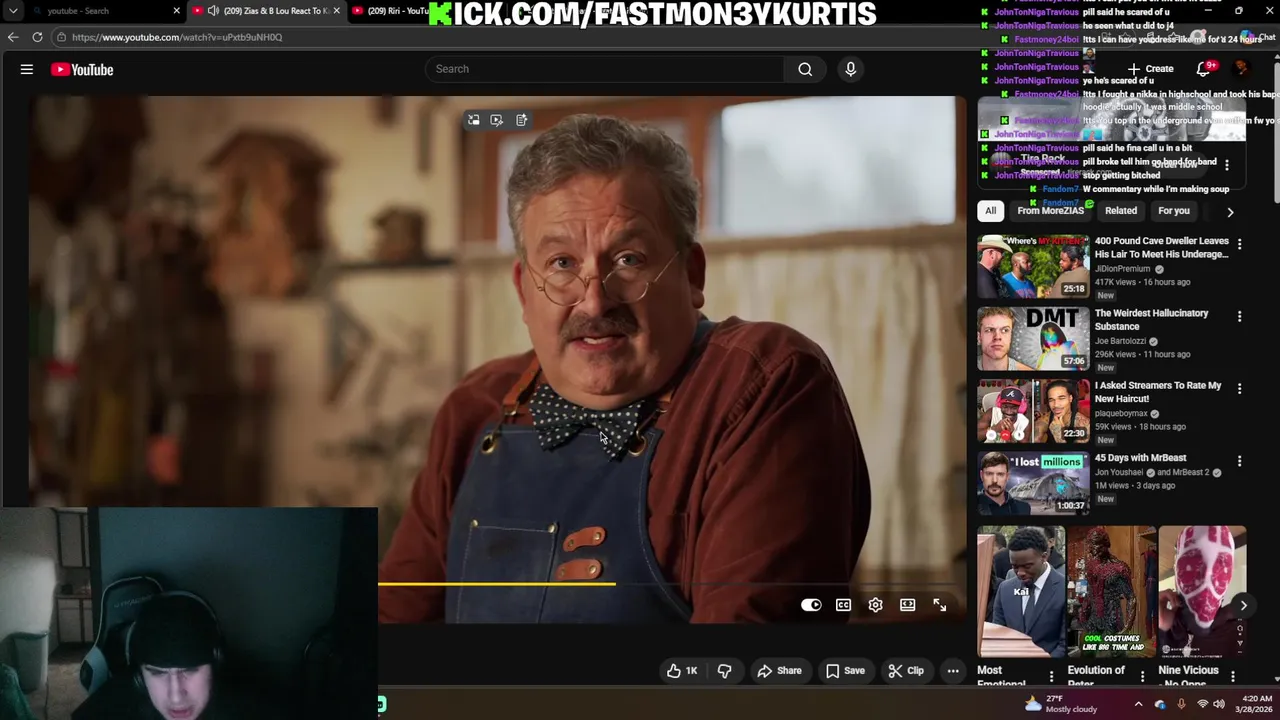
Task: Toggle autoplay switch in the player
Action: click(x=811, y=605)
